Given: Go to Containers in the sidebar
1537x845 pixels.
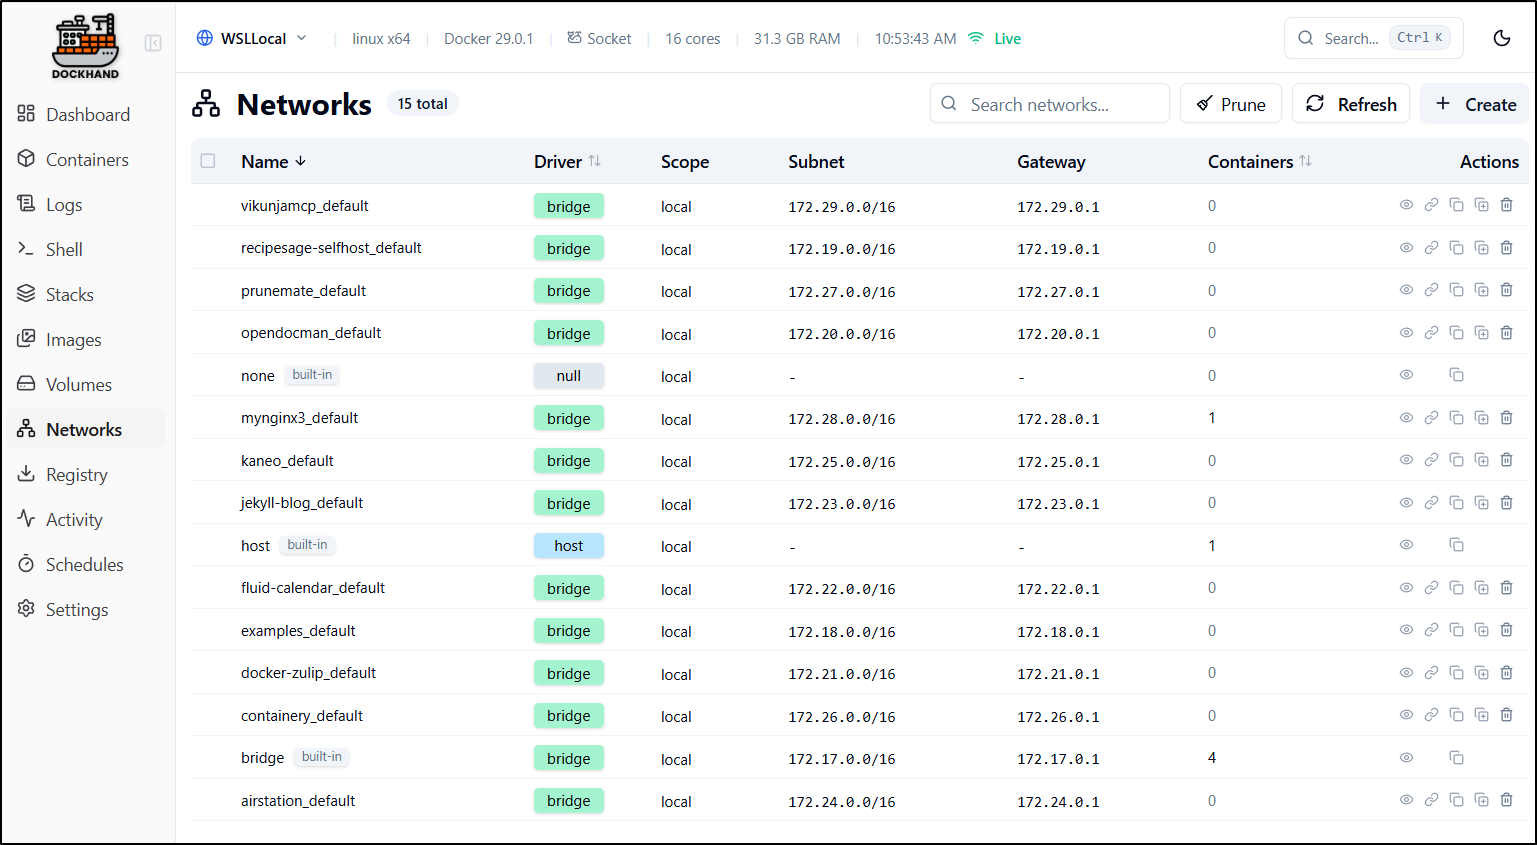Looking at the screenshot, I should click(86, 160).
